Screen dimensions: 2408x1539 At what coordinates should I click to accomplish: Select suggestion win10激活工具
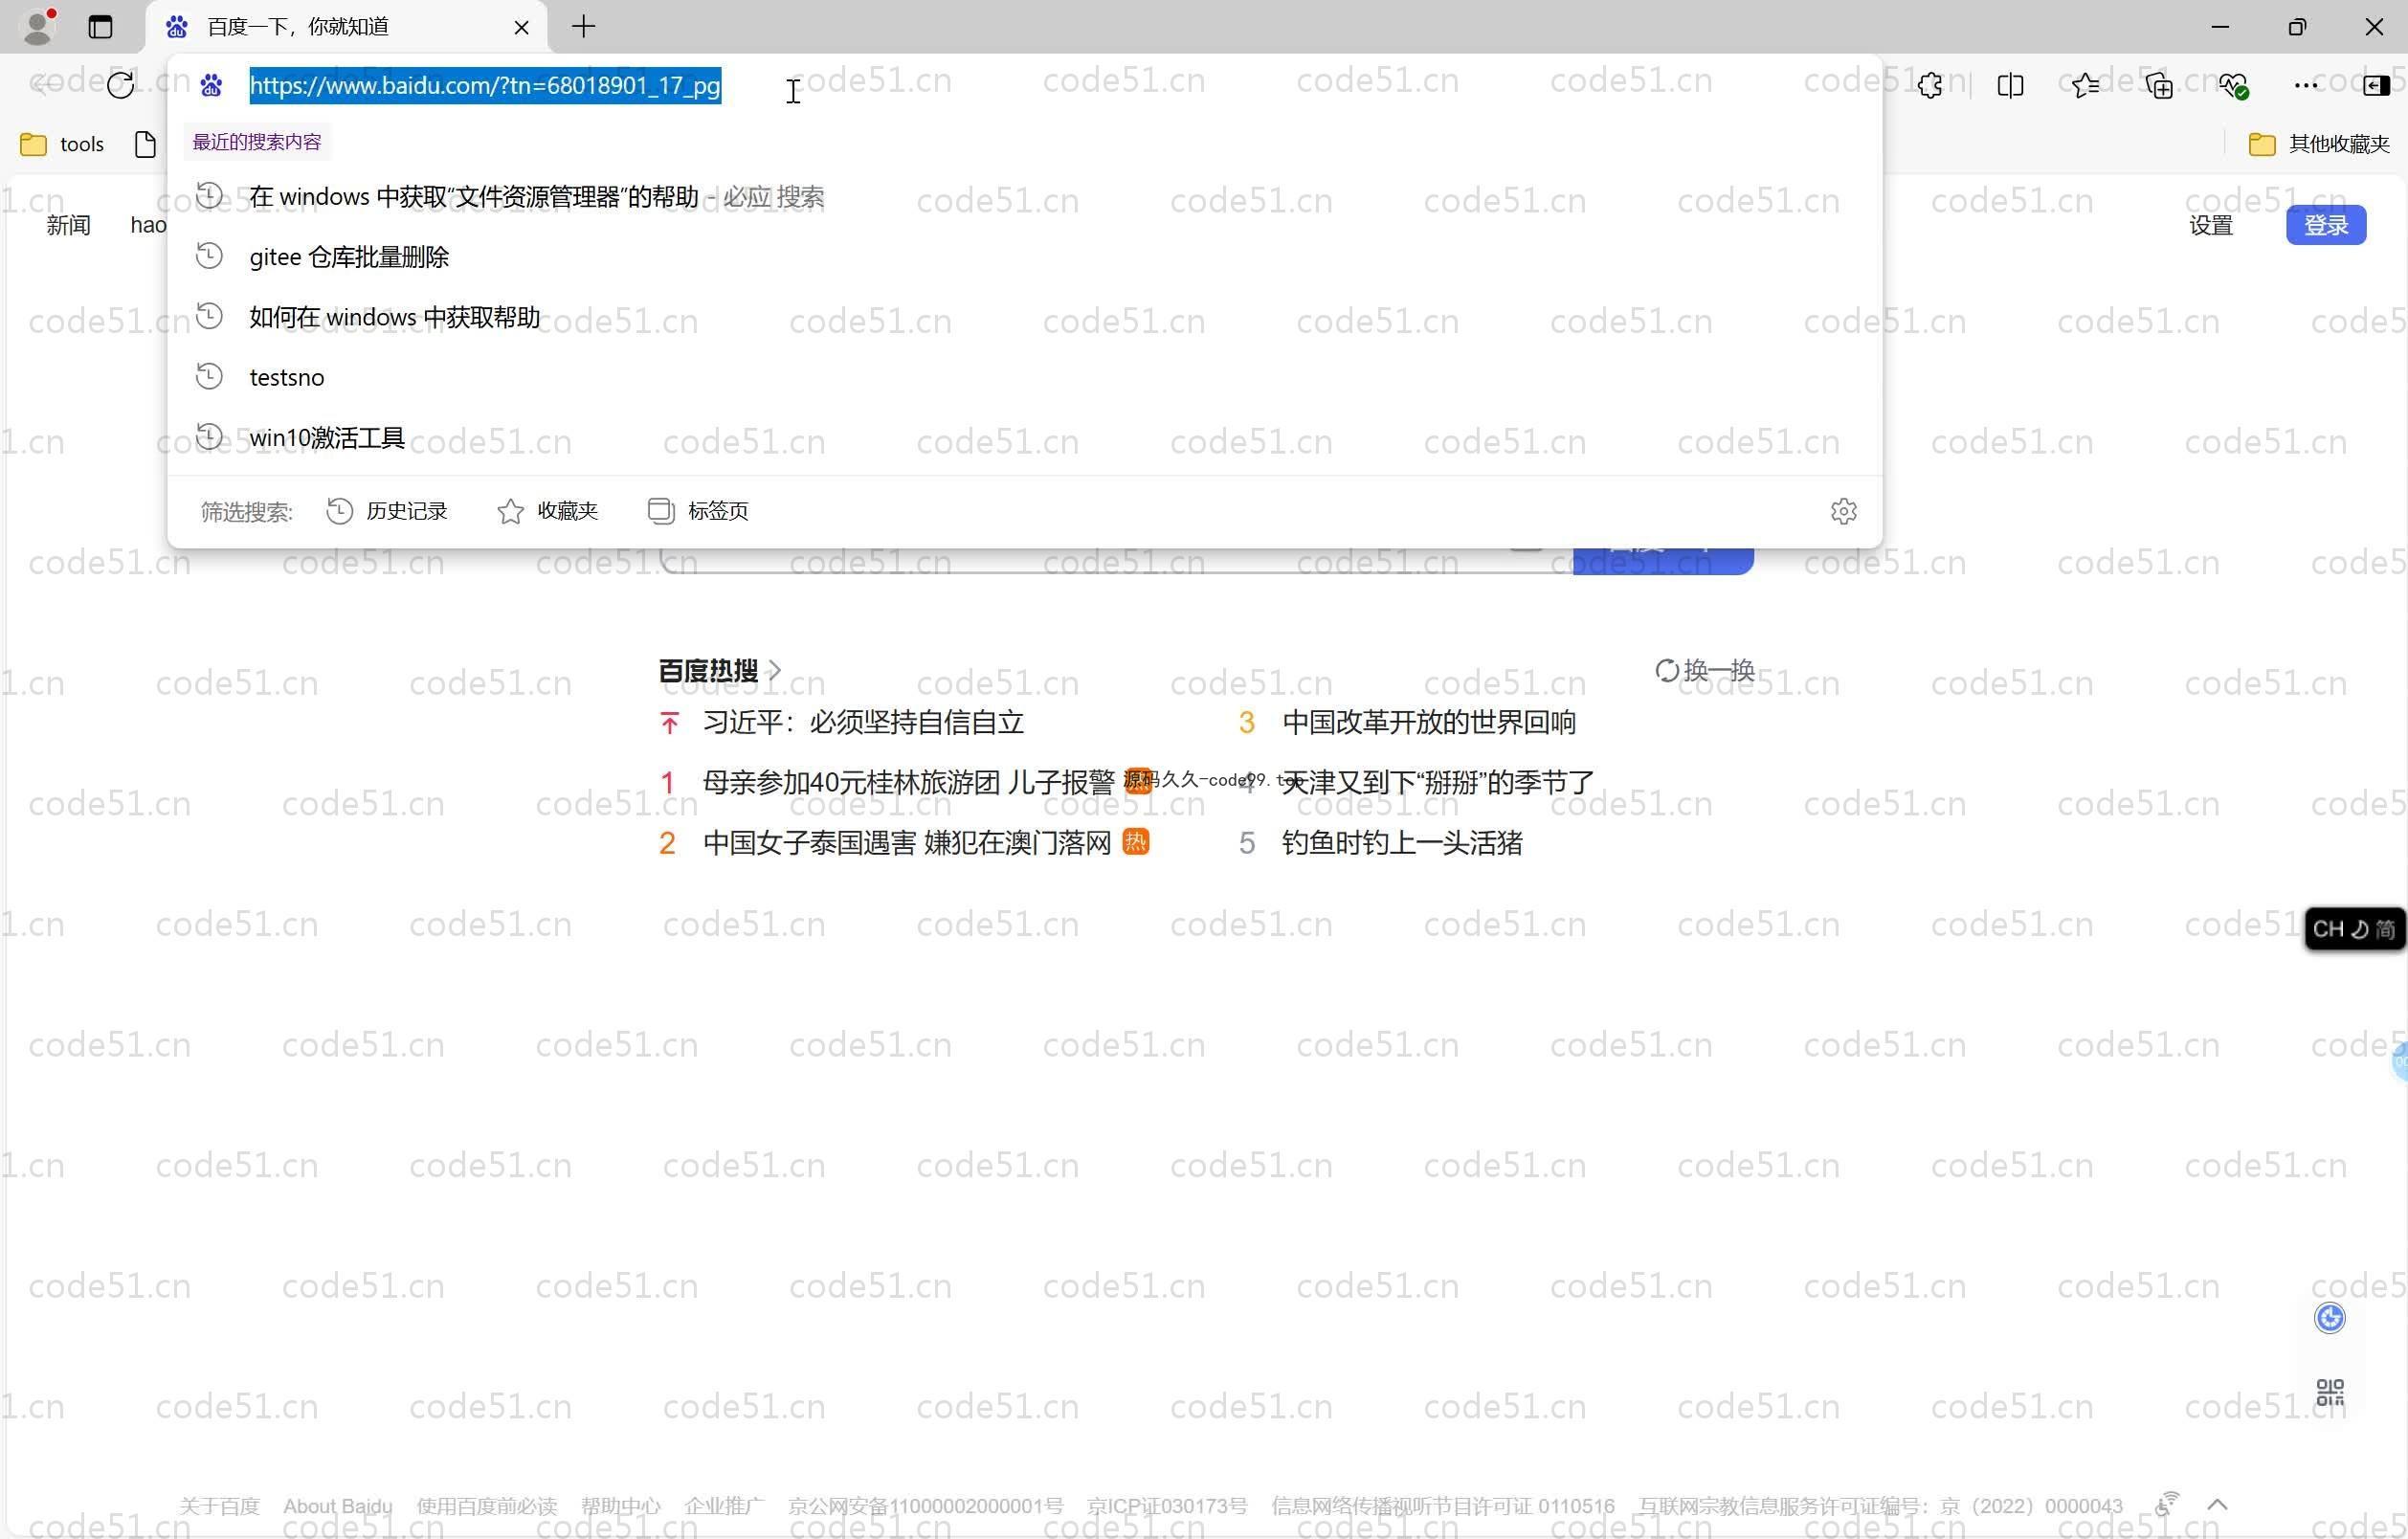tap(1024, 437)
